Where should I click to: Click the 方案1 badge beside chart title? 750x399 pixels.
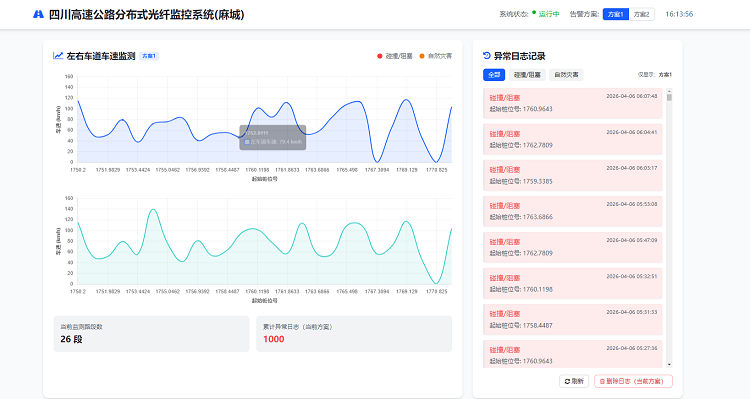[x=149, y=56]
